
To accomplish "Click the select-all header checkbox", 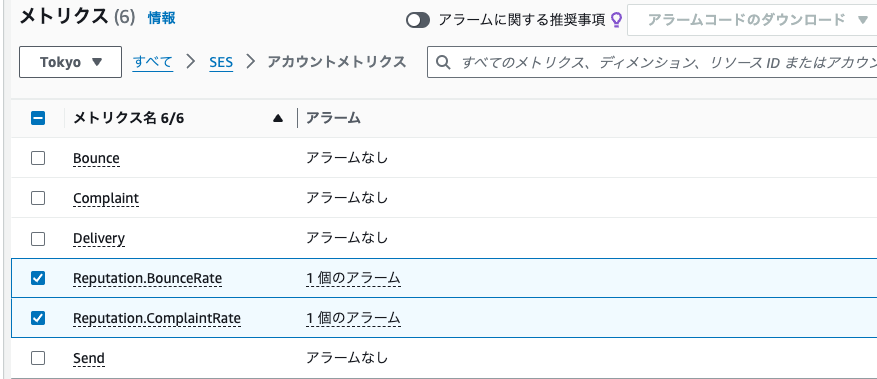I will 37,118.
